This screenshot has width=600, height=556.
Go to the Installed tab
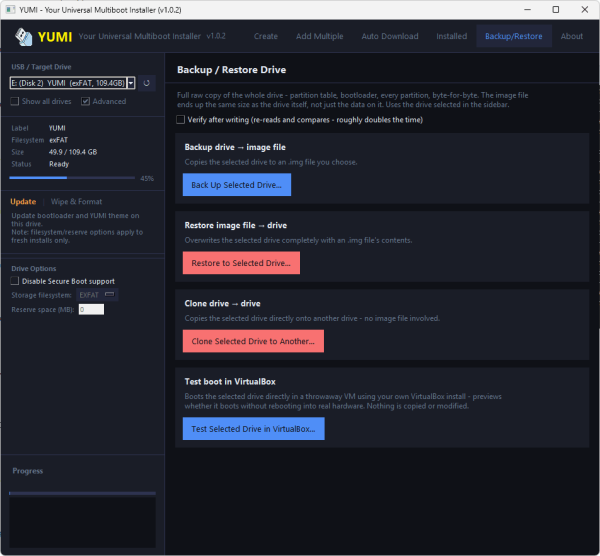tap(452, 36)
